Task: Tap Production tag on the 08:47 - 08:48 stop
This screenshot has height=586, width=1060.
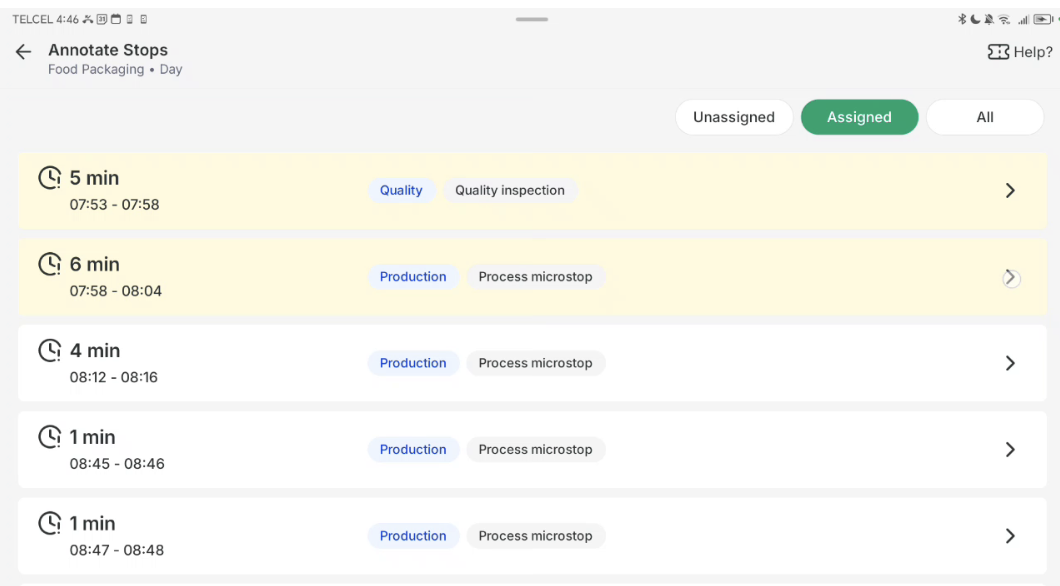Action: pos(413,536)
